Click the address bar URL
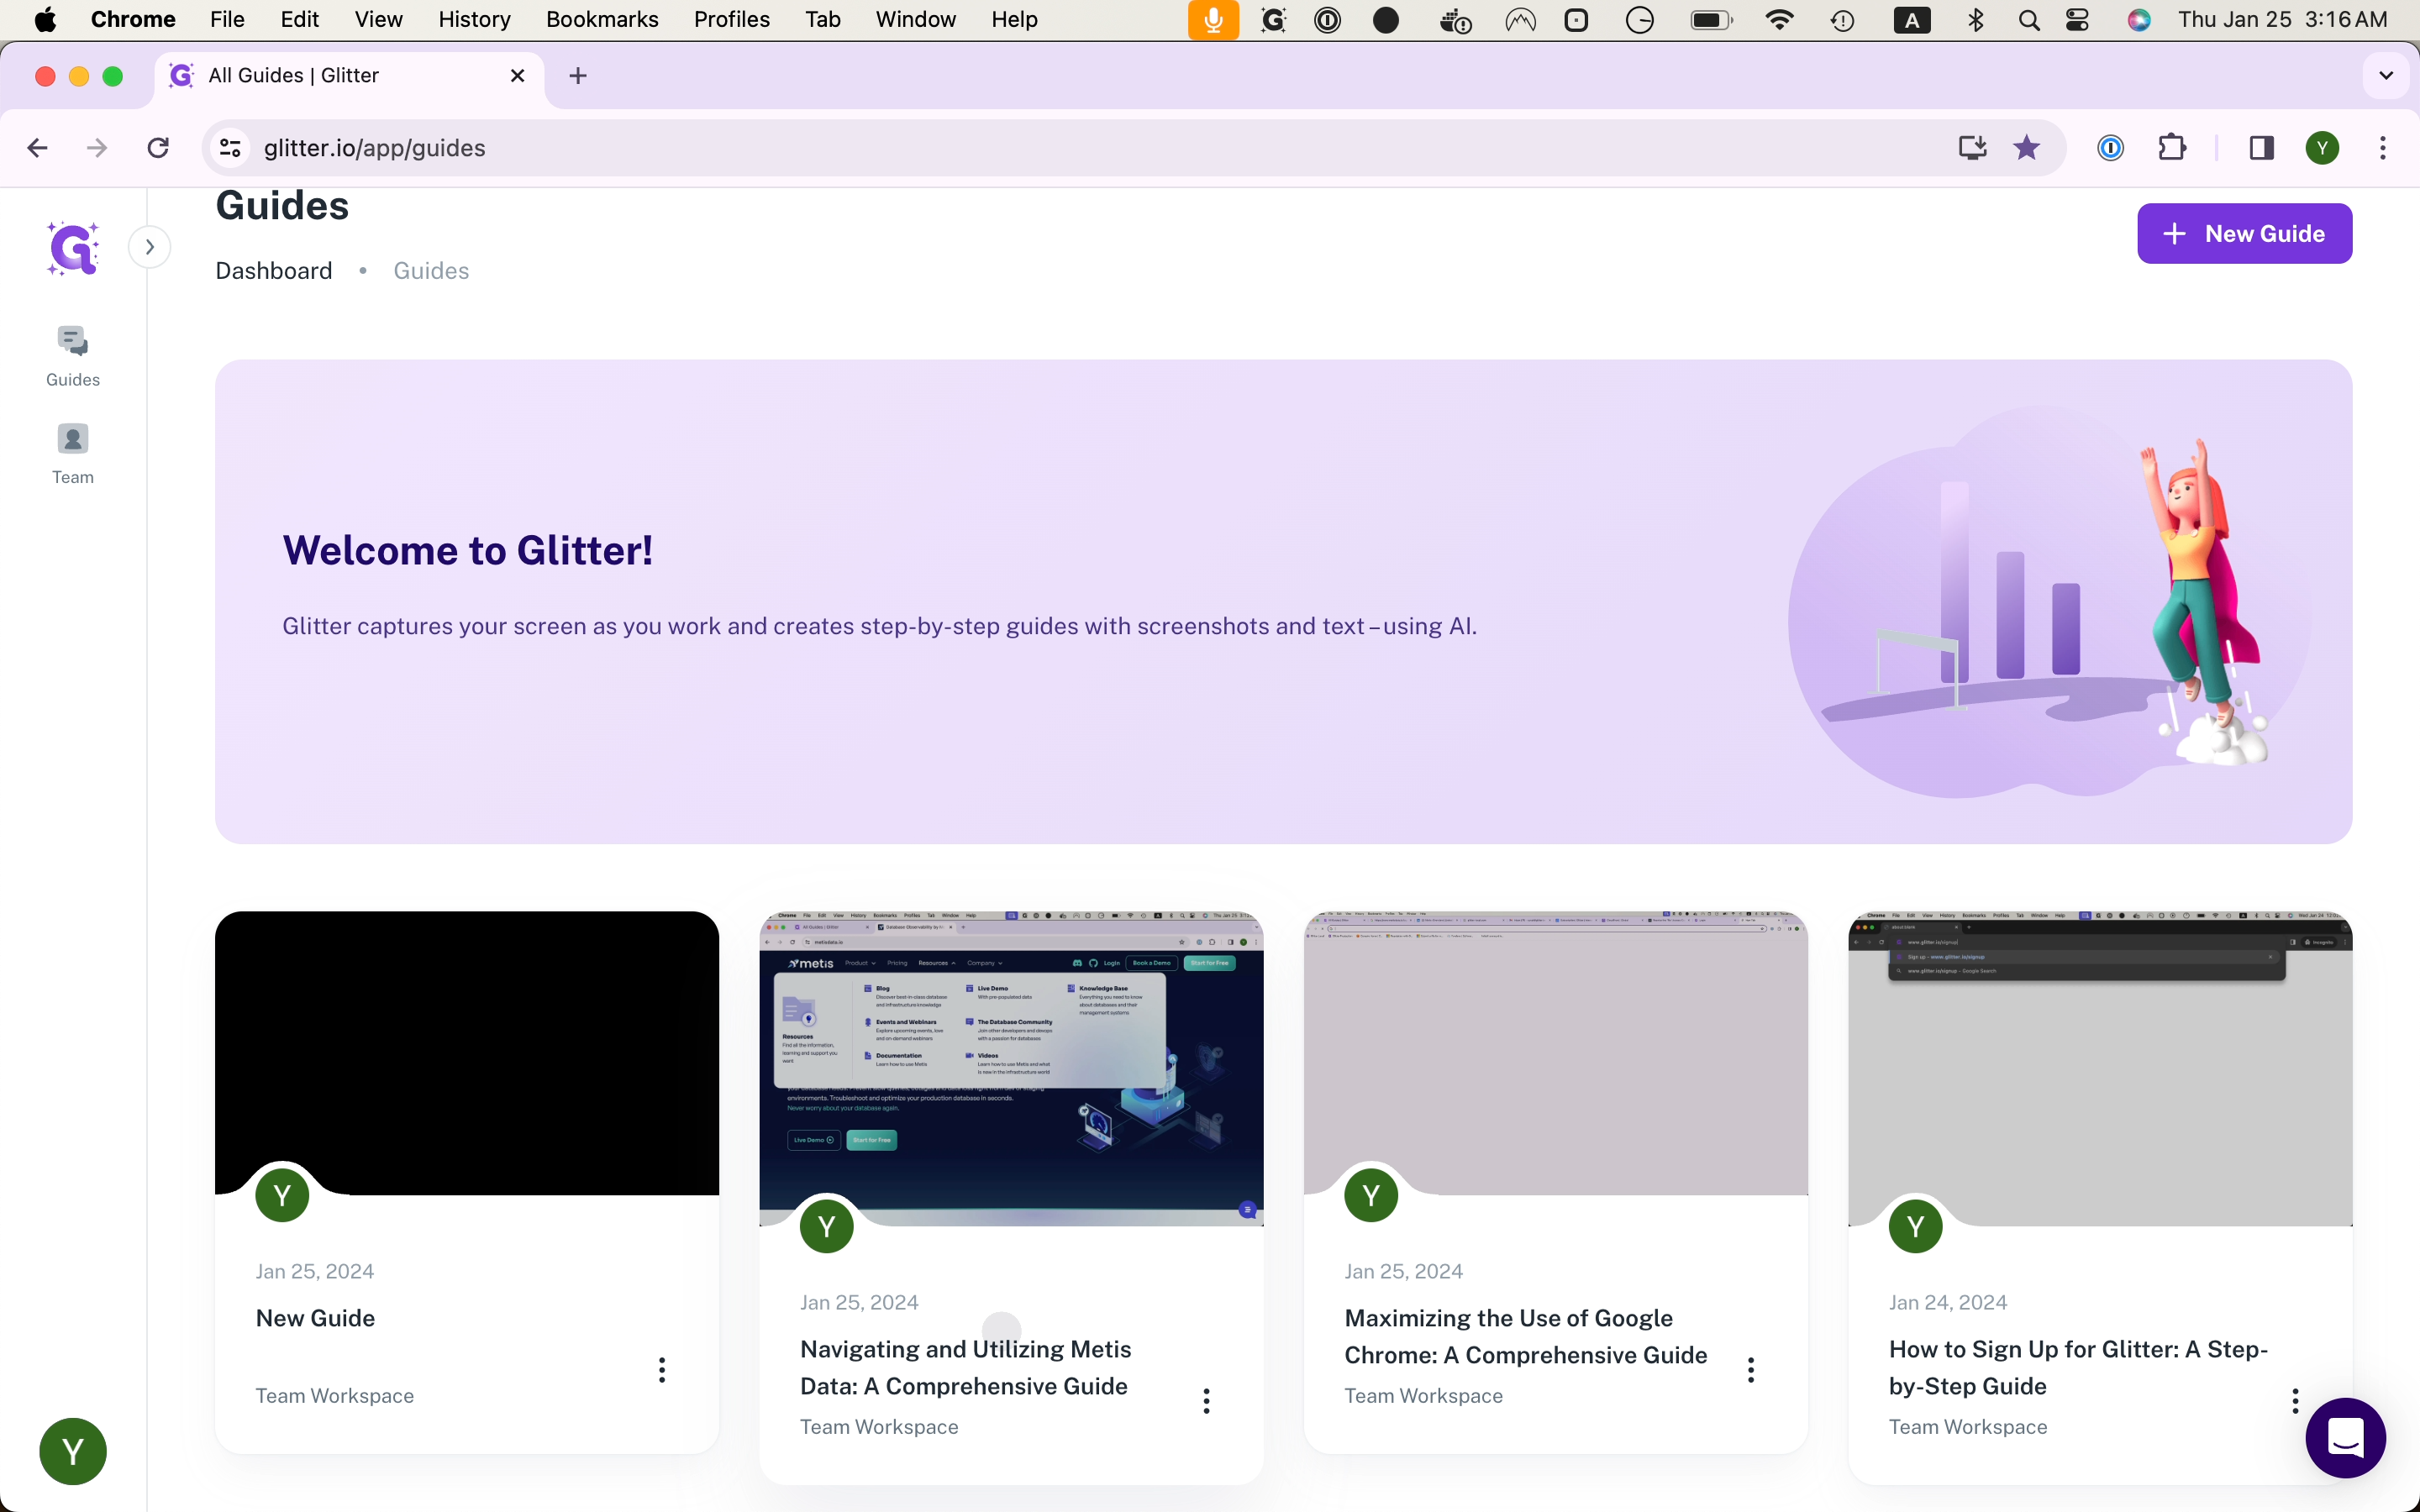 click(x=375, y=148)
